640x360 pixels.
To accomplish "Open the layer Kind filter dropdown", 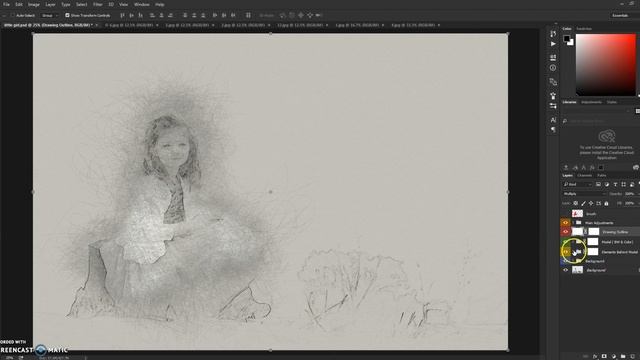I will click(577, 184).
